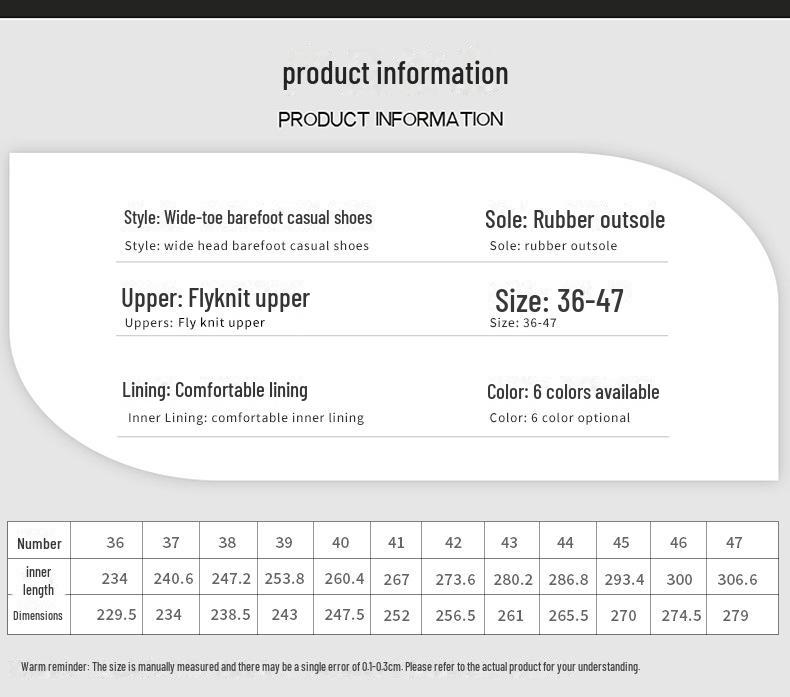Click the uppercase "PRODUCT INFORMATION" subtitle

pos(391,119)
